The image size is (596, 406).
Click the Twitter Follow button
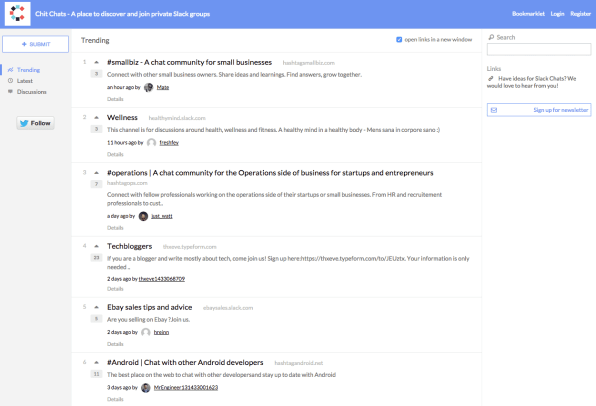pyautogui.click(x=35, y=123)
